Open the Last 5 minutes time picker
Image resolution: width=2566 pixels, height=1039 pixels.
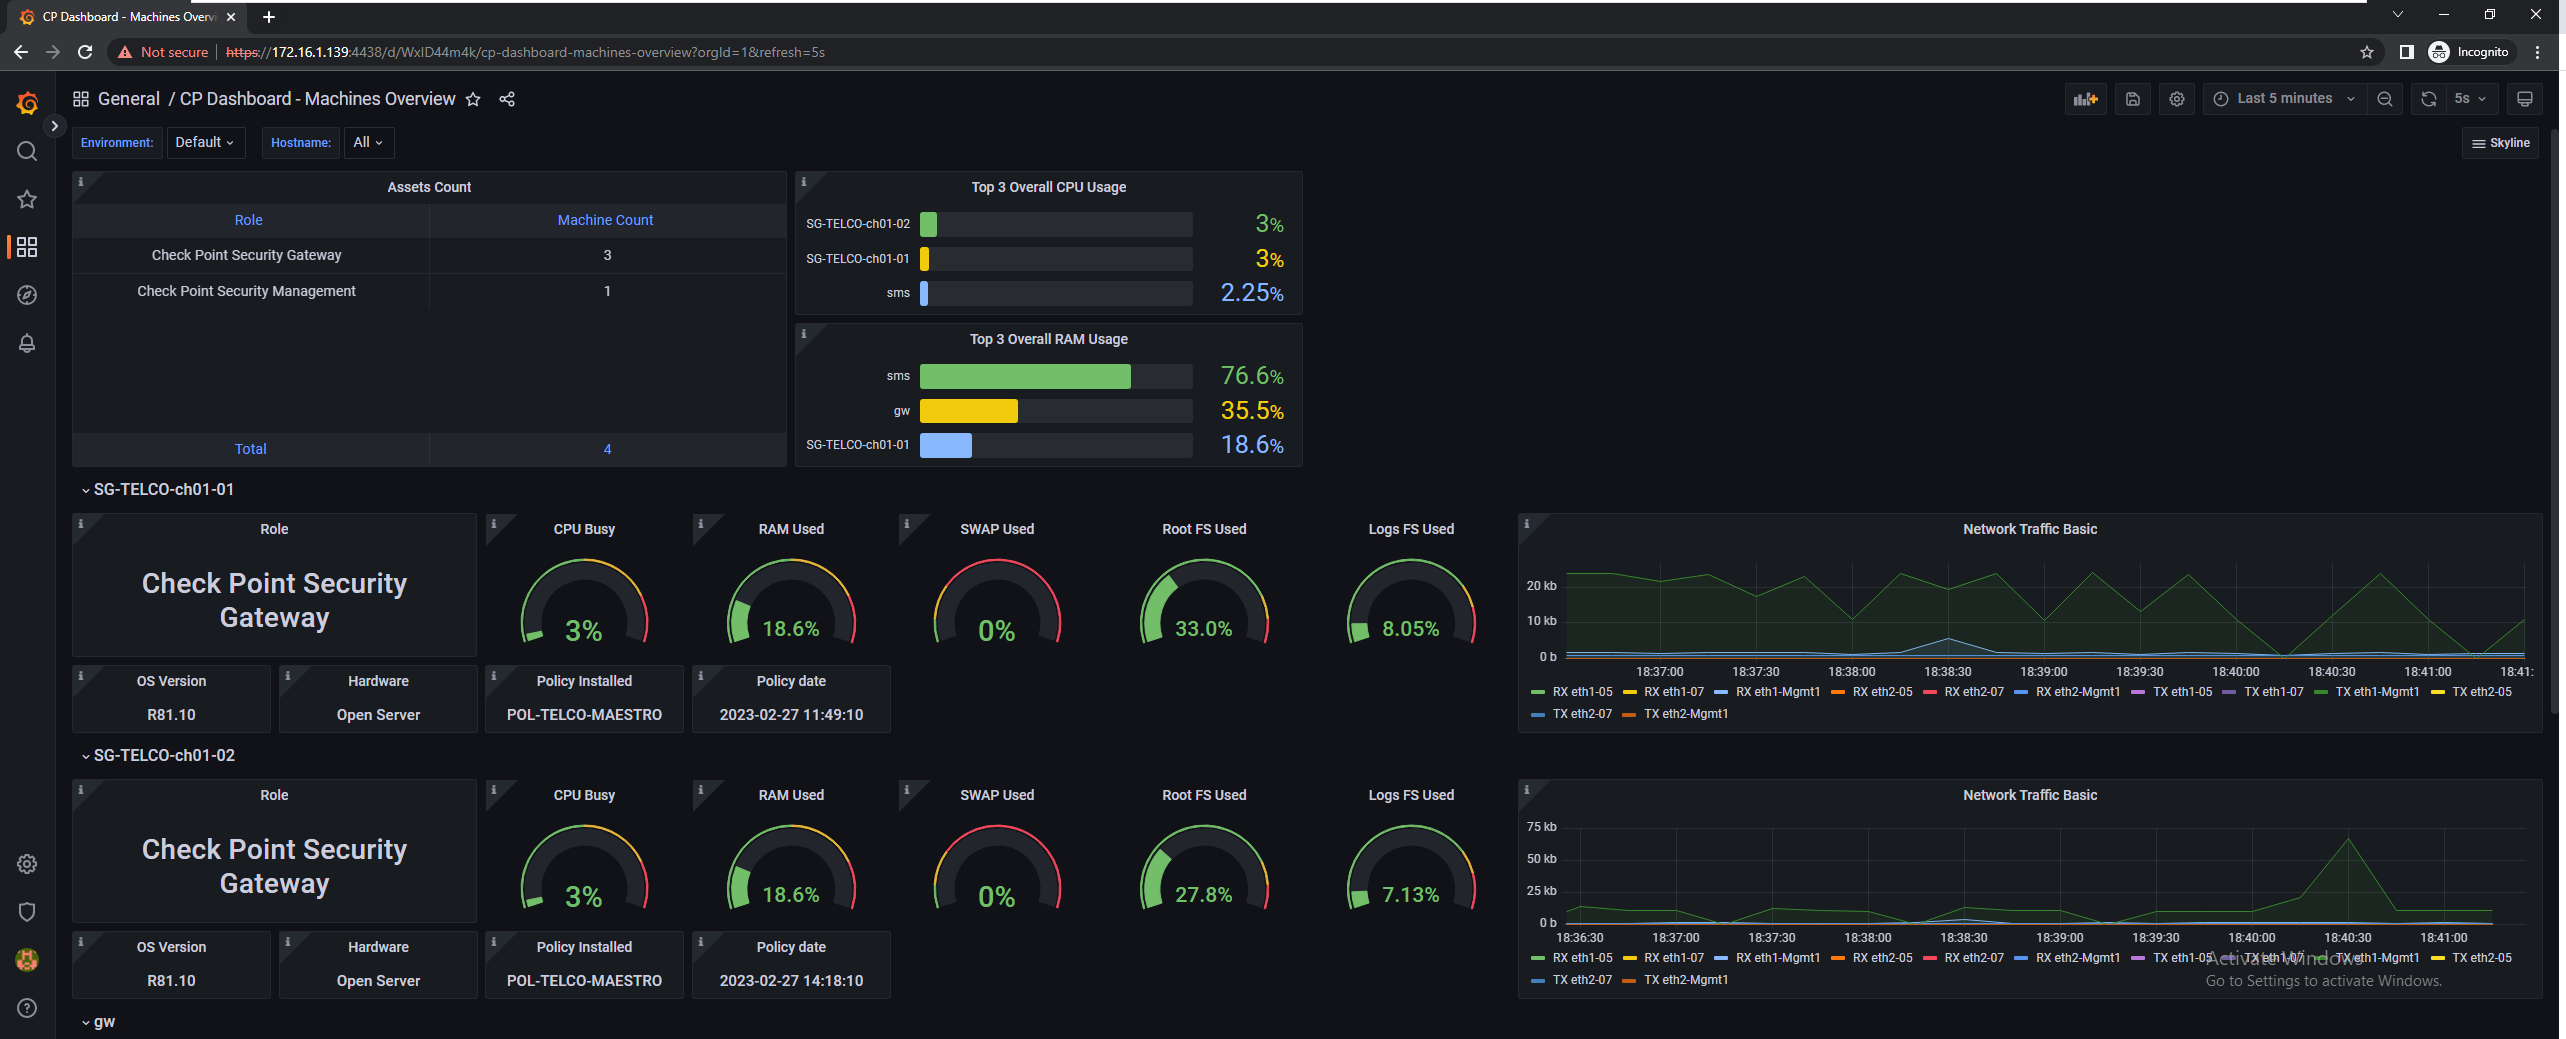[x=2284, y=99]
